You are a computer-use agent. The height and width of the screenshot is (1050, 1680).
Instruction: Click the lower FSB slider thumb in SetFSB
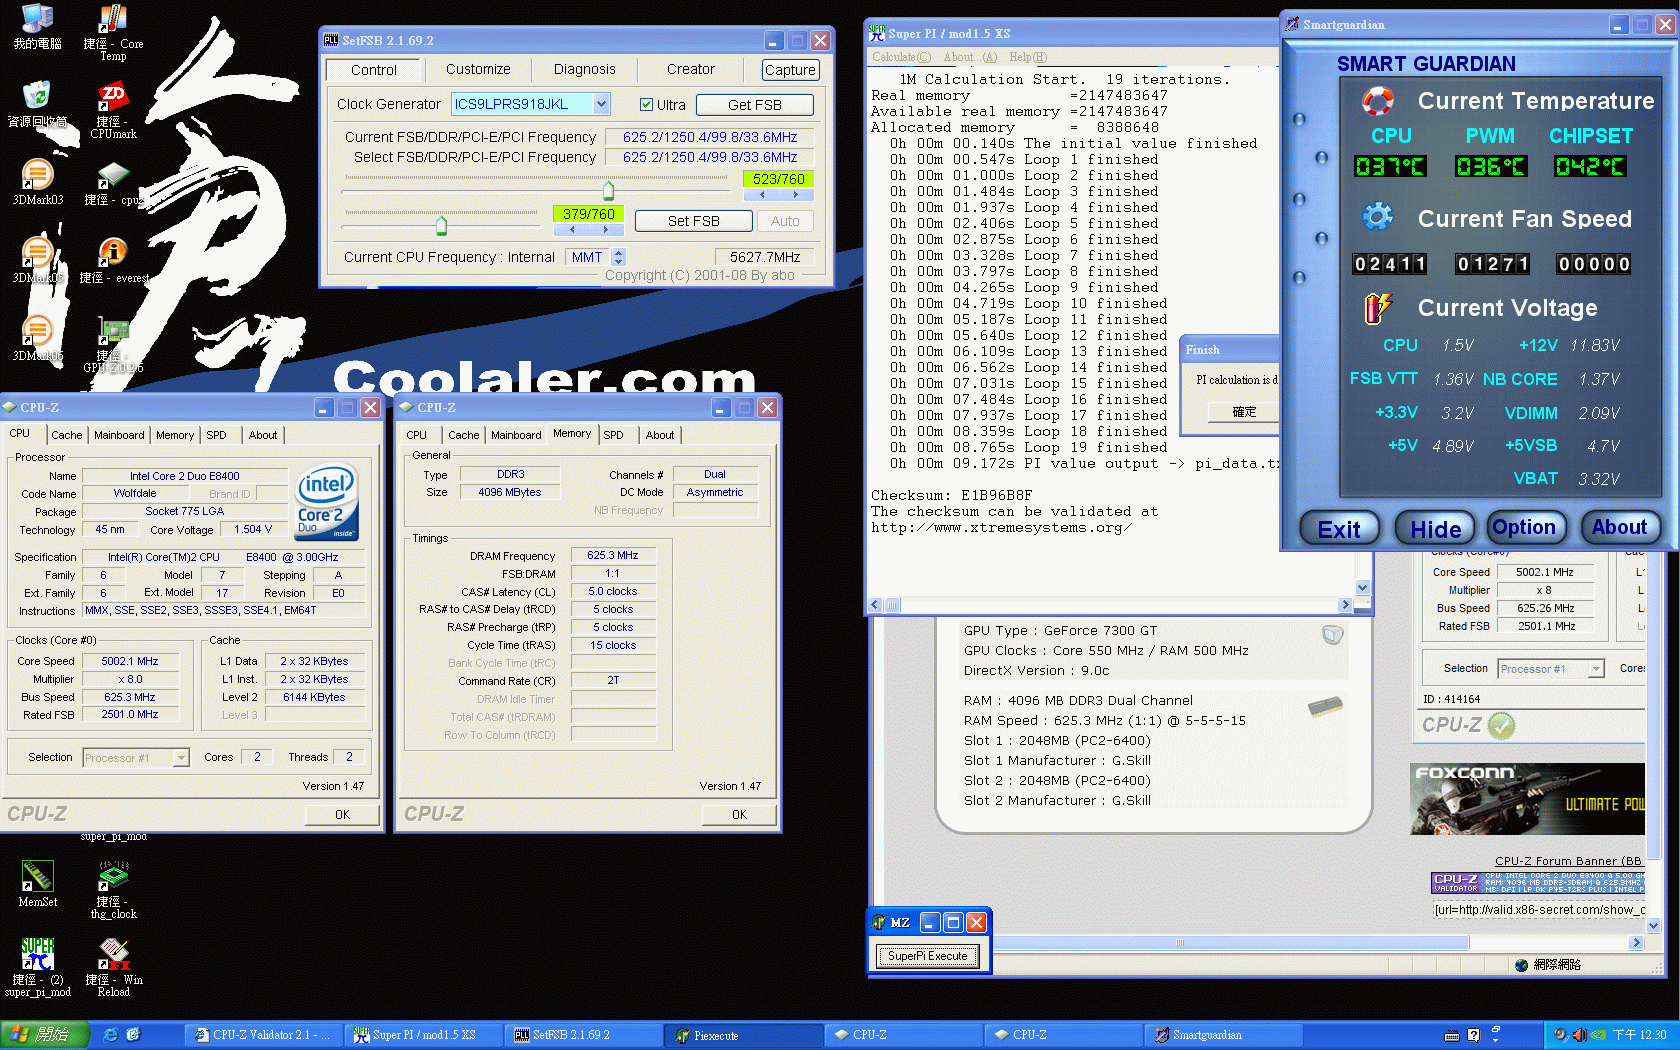click(441, 225)
